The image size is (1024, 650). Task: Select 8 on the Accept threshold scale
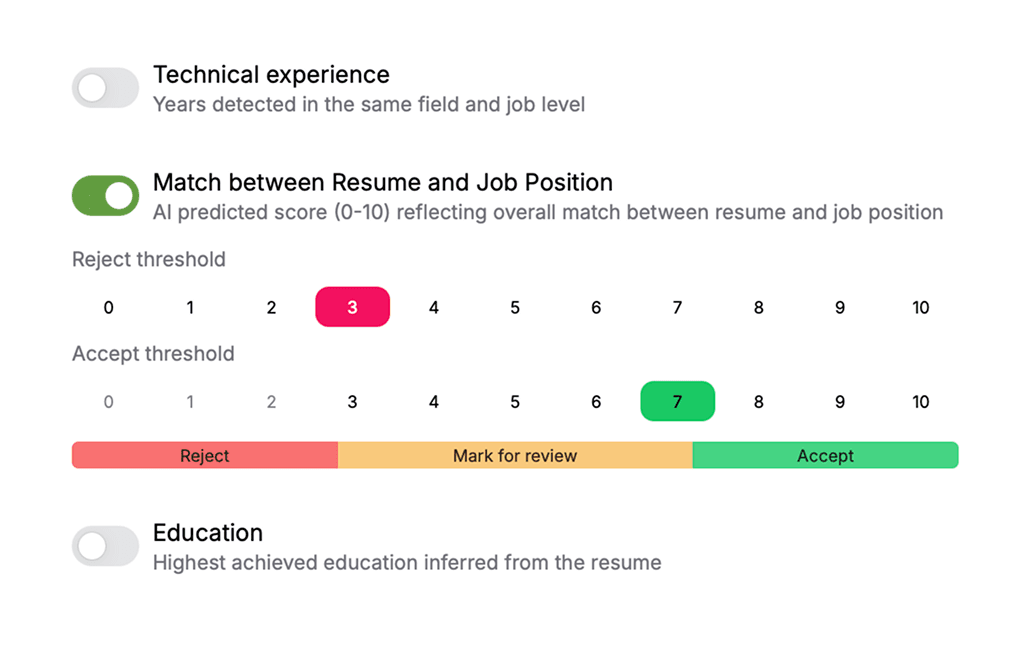click(758, 401)
